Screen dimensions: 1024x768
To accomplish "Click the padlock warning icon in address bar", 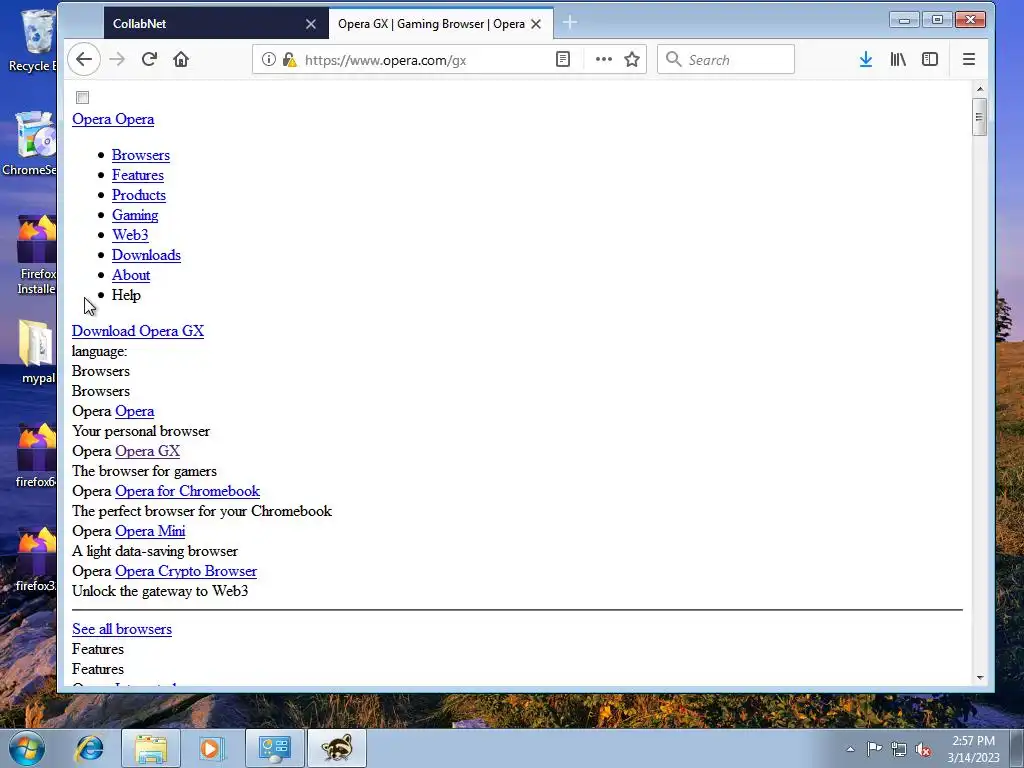I will pyautogui.click(x=289, y=59).
